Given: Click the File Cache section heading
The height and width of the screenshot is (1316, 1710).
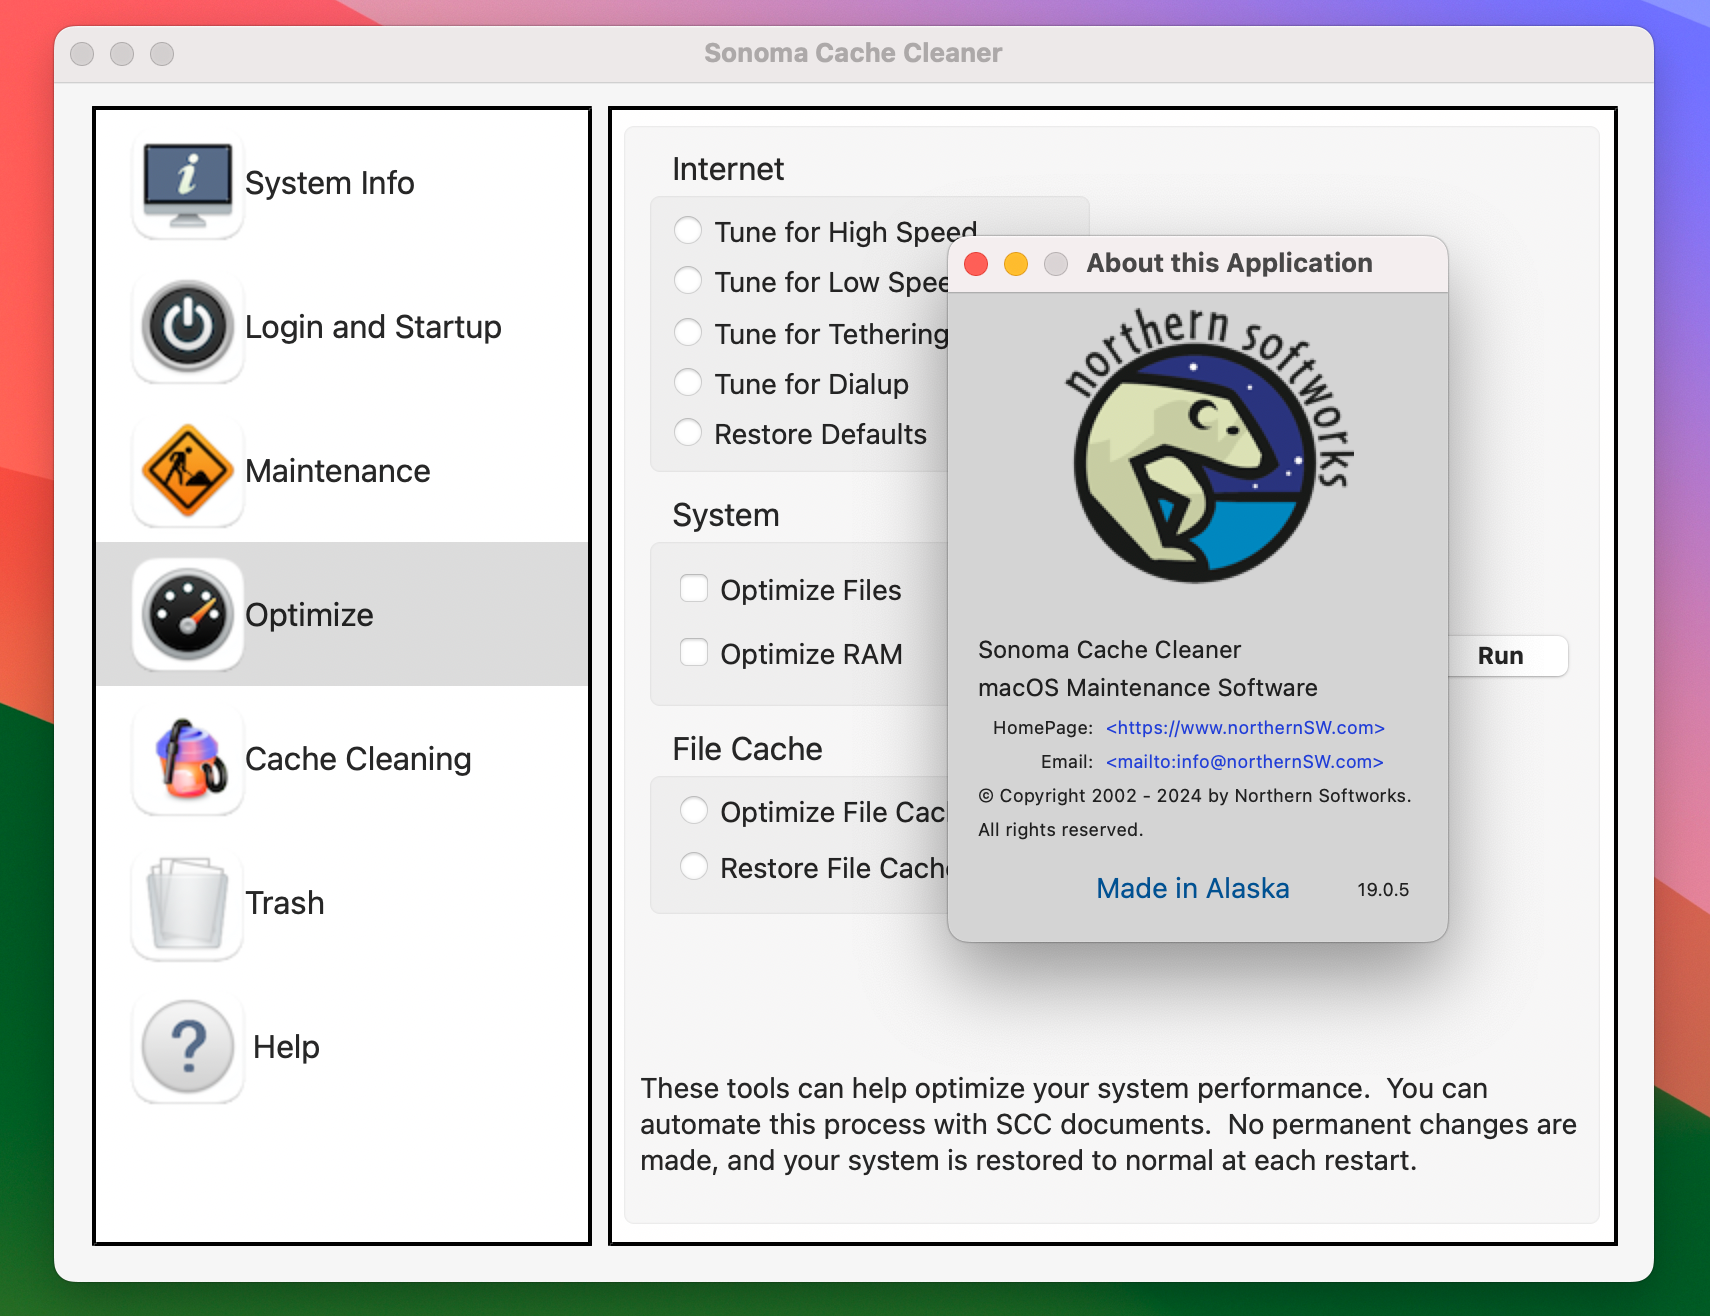Looking at the screenshot, I should (x=747, y=749).
